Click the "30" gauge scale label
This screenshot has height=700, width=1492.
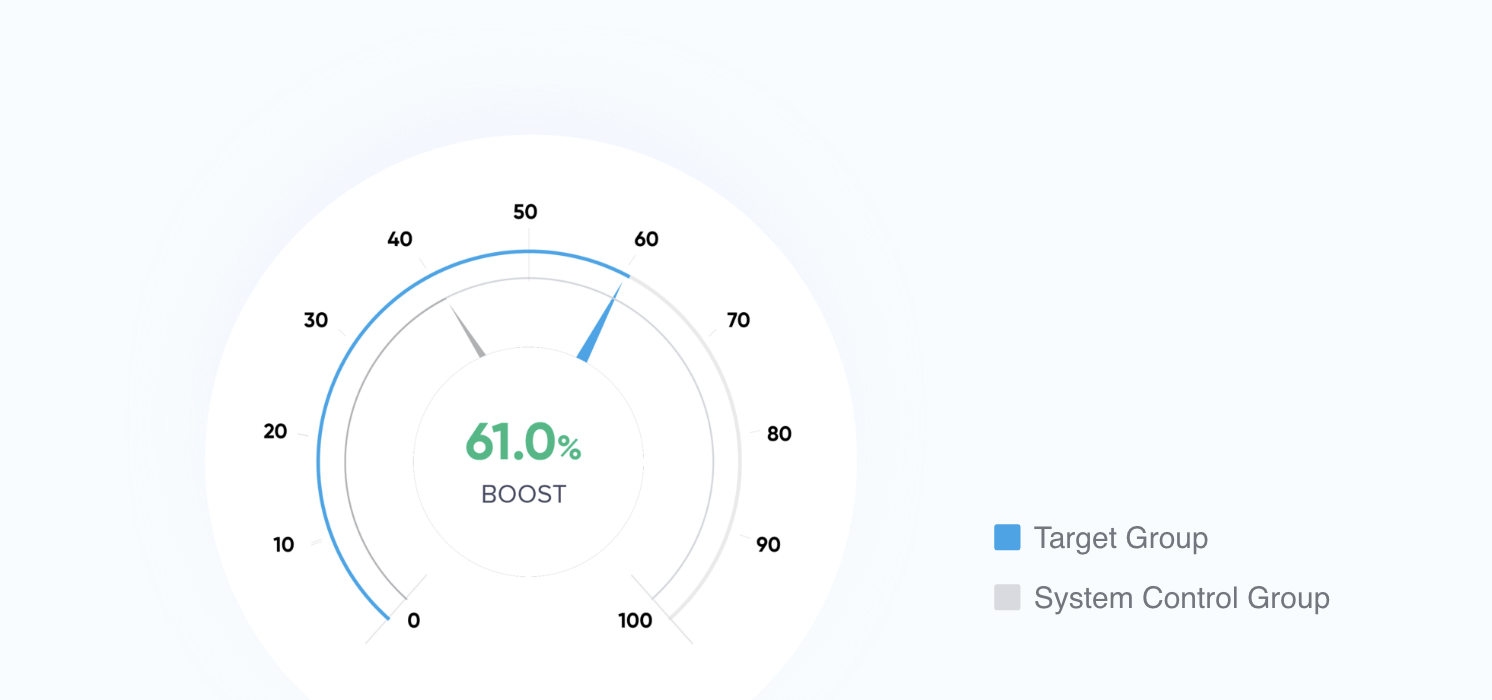[x=316, y=321]
